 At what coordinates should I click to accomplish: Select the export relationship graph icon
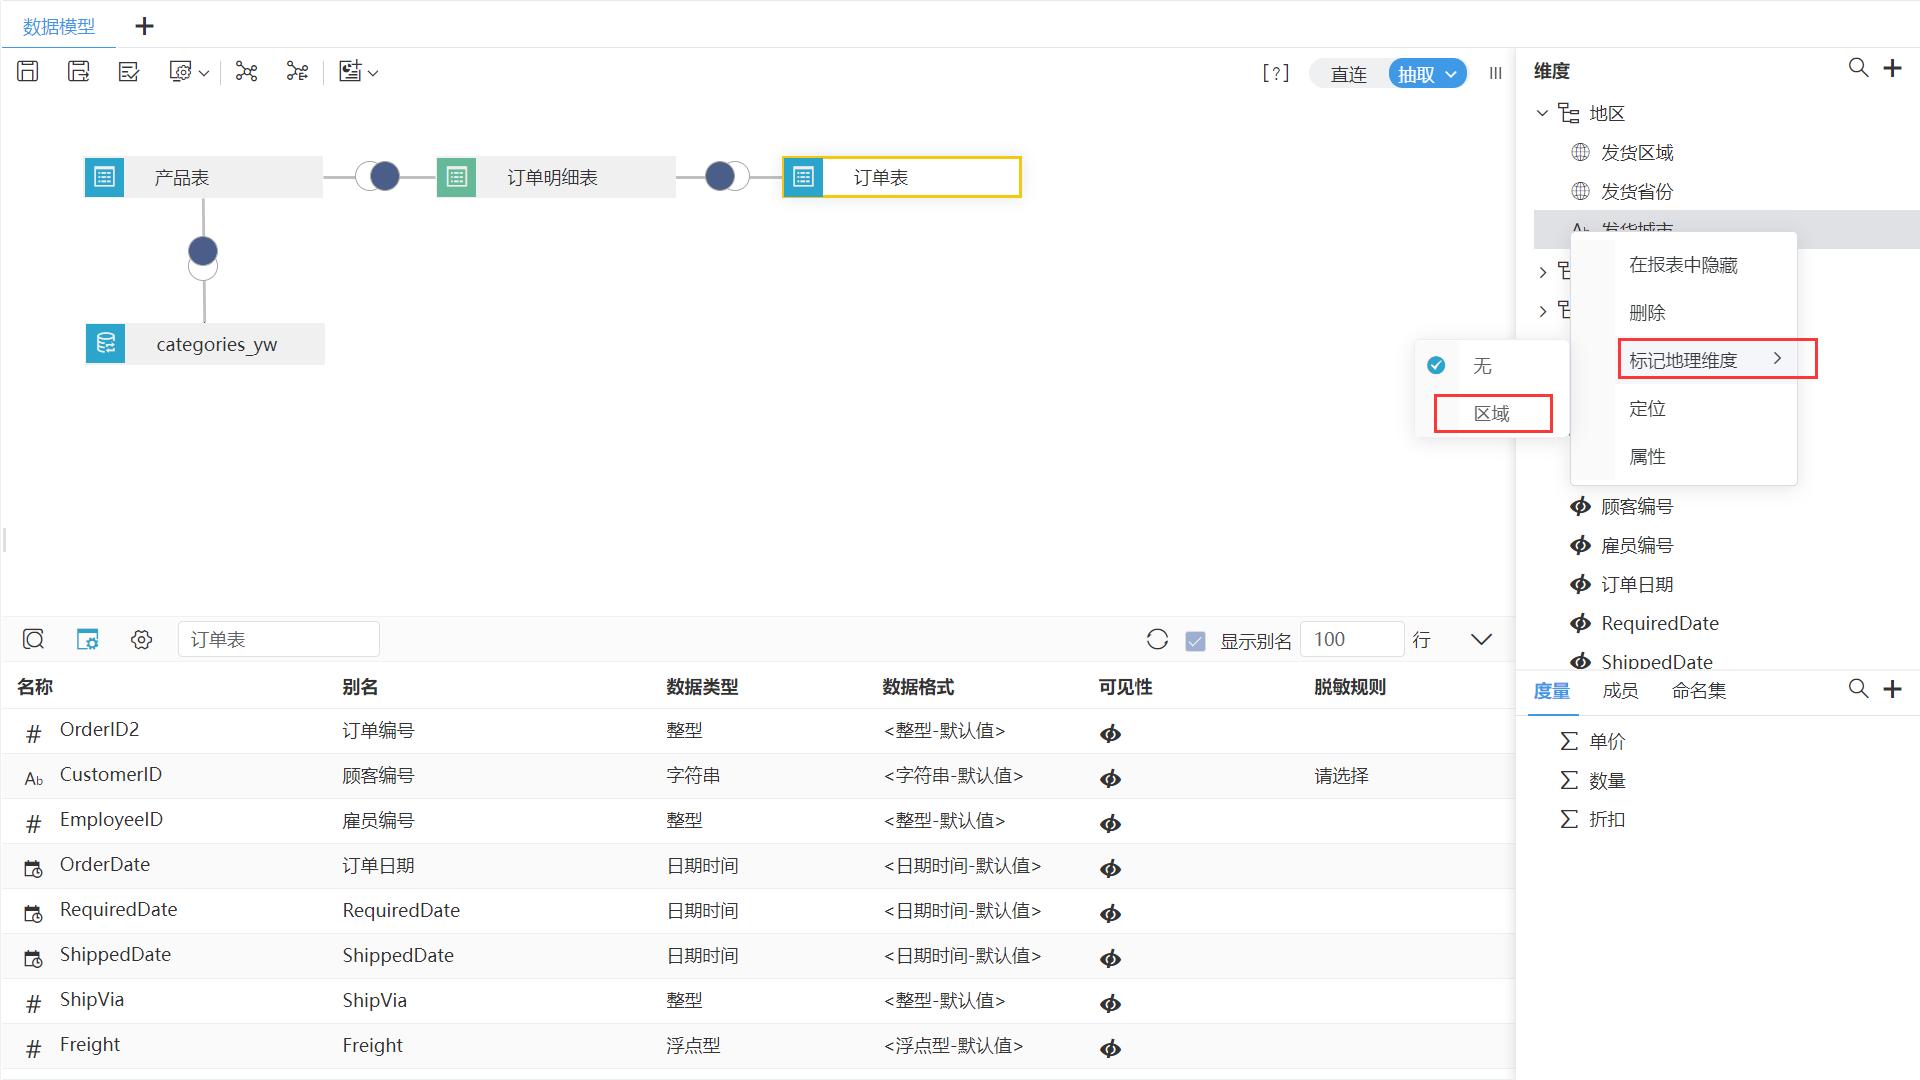coord(296,72)
